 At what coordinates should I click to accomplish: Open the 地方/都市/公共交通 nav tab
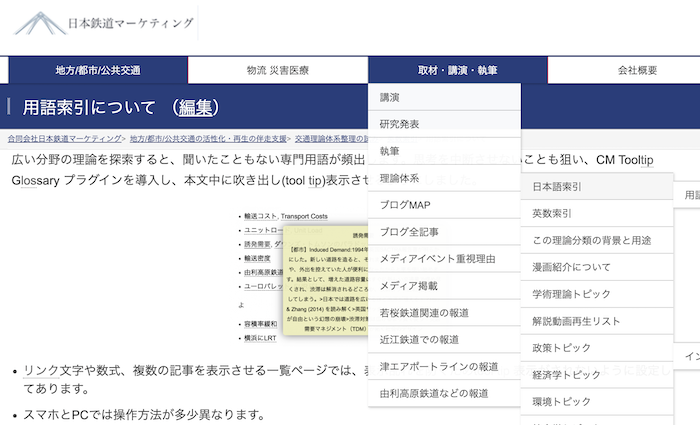(98, 70)
